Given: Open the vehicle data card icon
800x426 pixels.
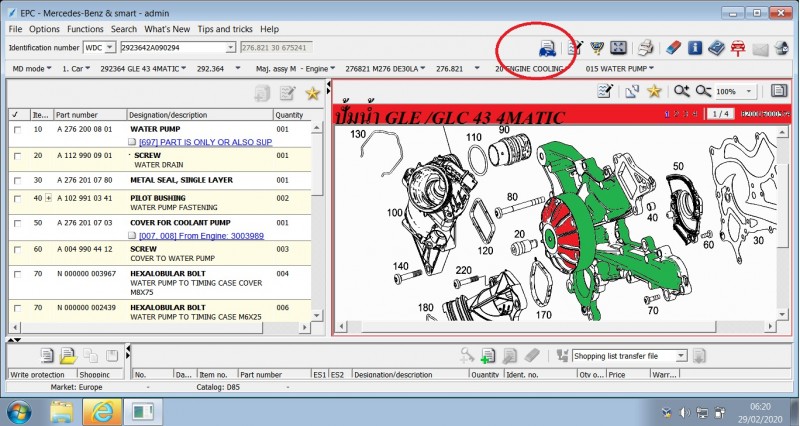Looking at the screenshot, I should (x=547, y=48).
